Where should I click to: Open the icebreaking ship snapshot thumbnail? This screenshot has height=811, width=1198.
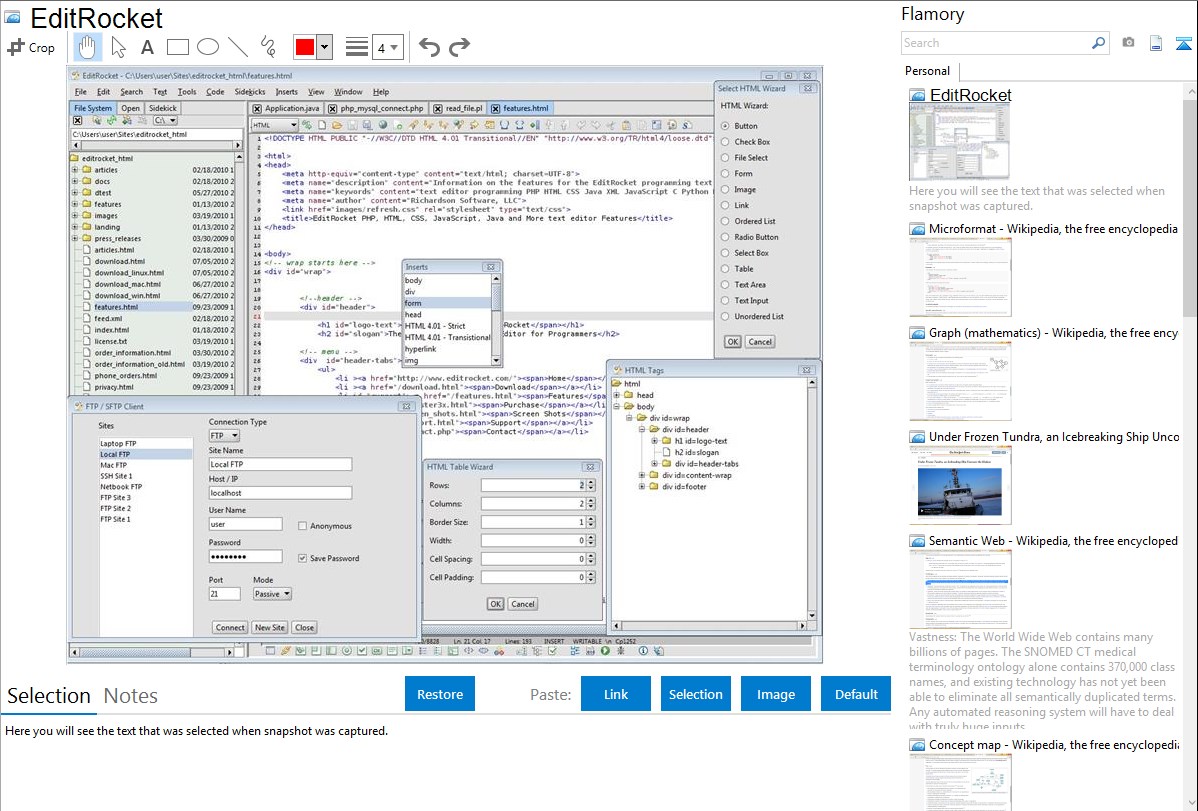tap(960, 486)
